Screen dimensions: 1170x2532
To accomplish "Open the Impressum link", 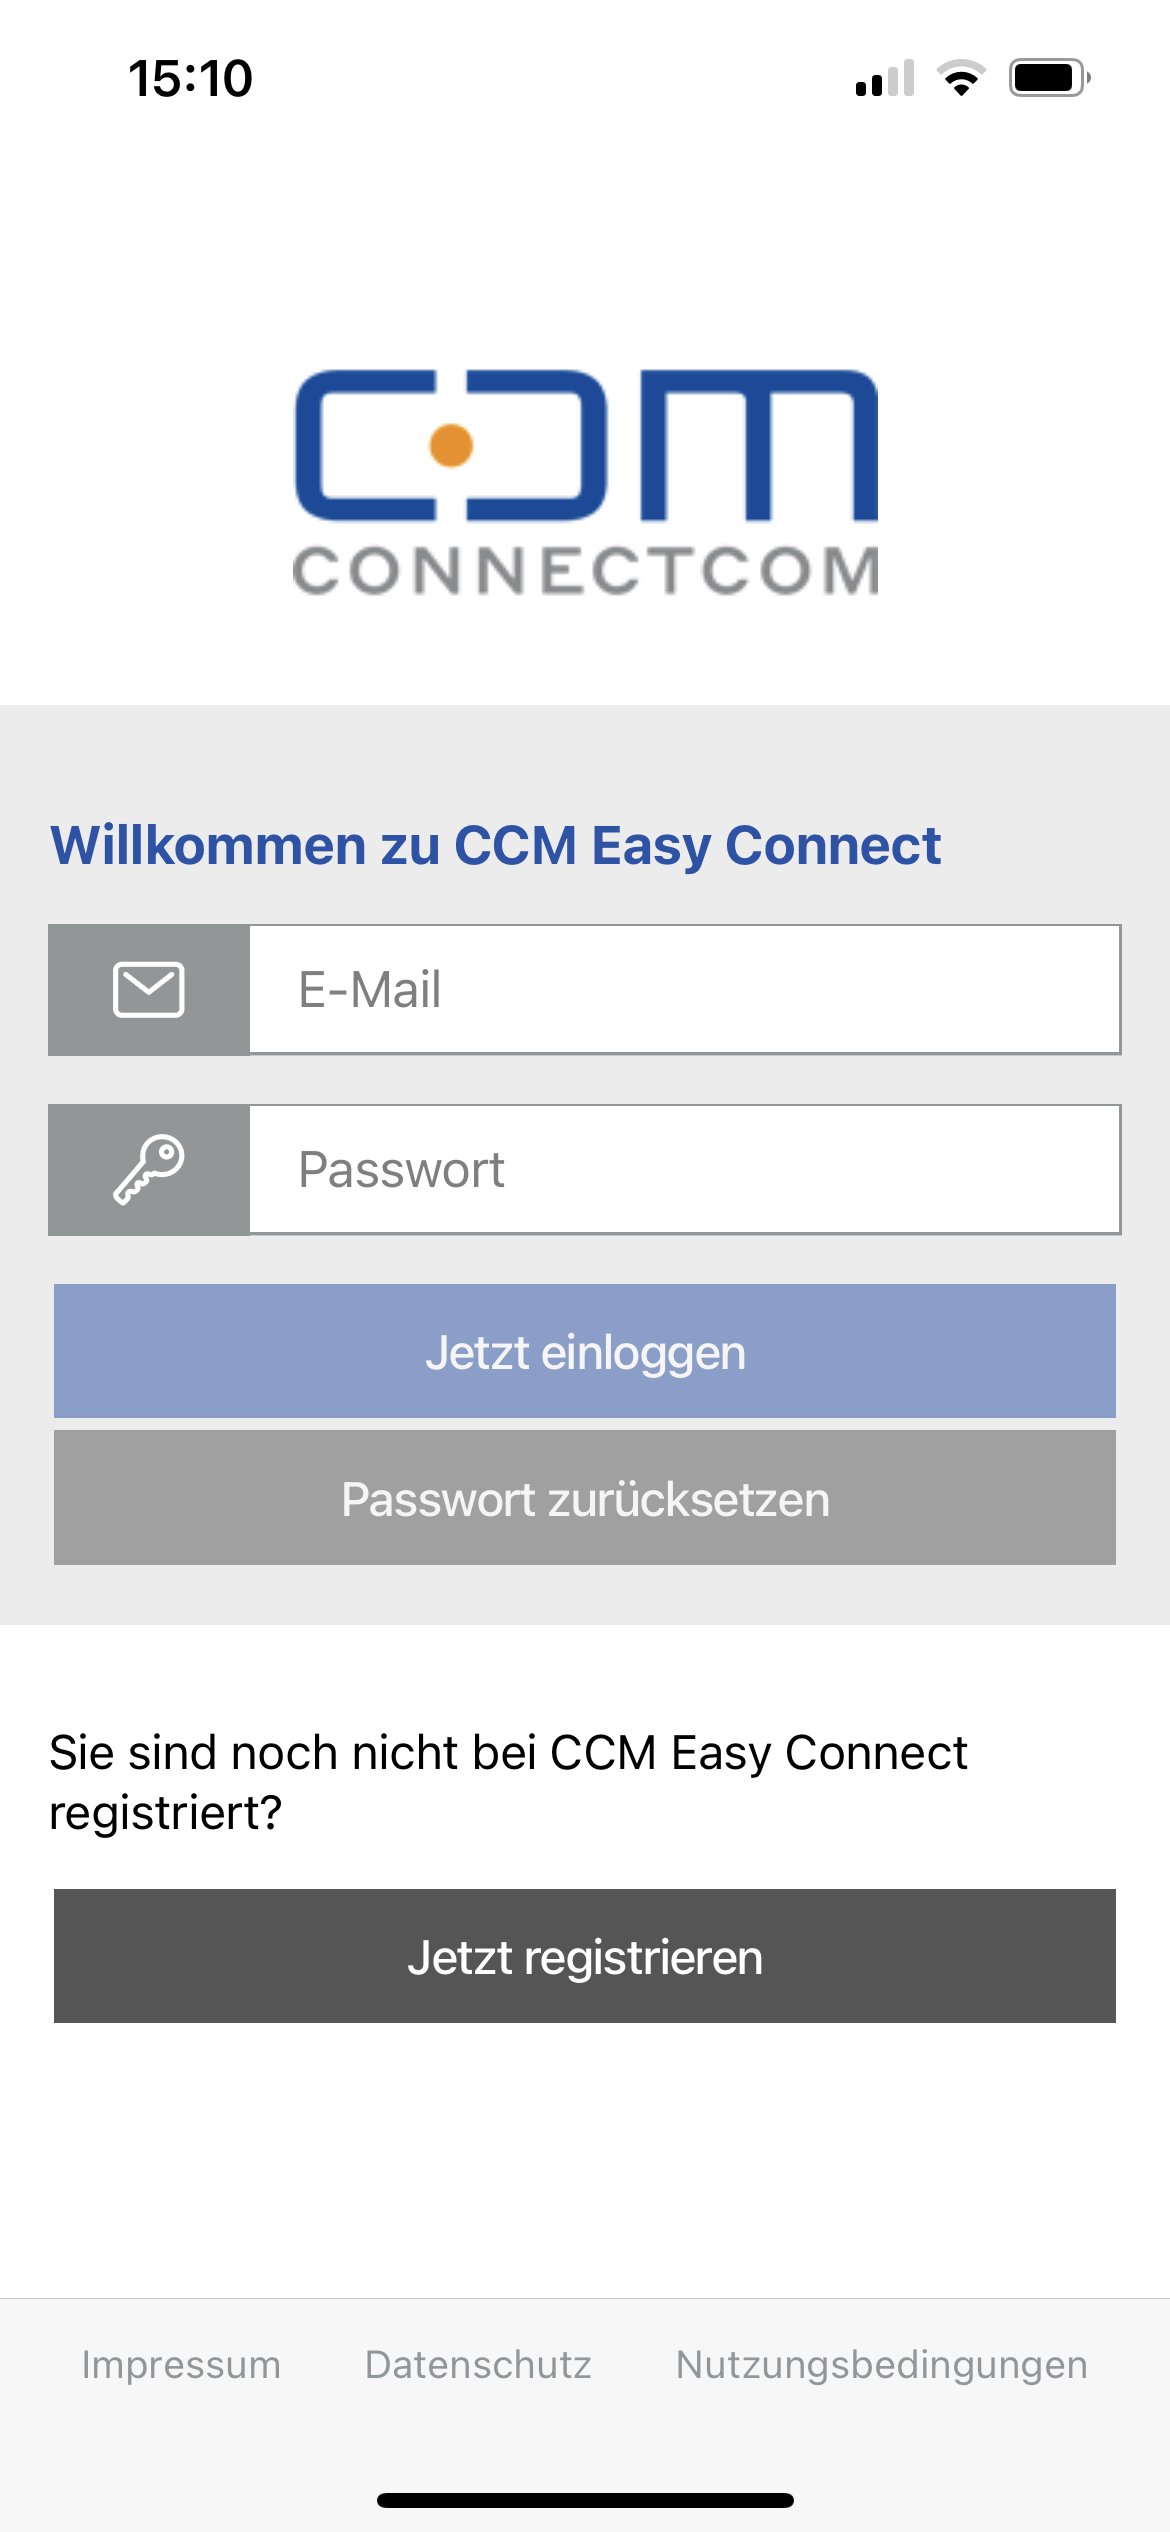I will click(181, 2365).
